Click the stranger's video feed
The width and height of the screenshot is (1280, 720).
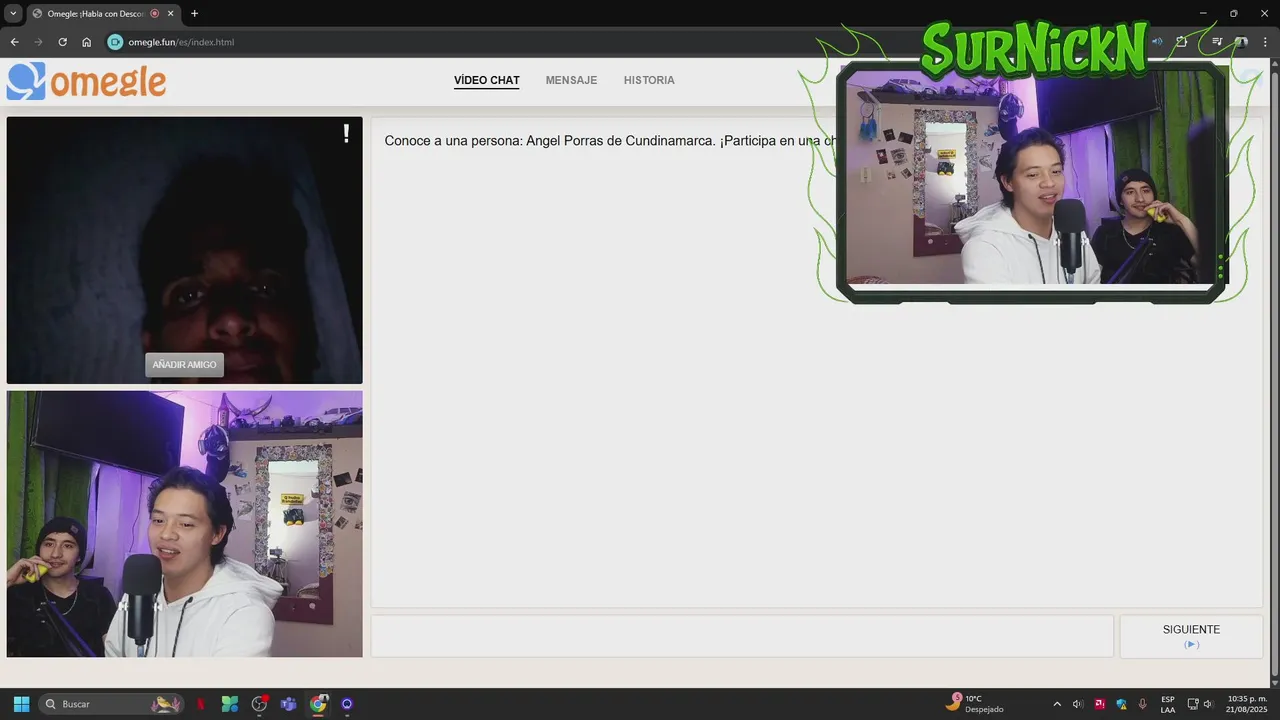pyautogui.click(x=184, y=250)
